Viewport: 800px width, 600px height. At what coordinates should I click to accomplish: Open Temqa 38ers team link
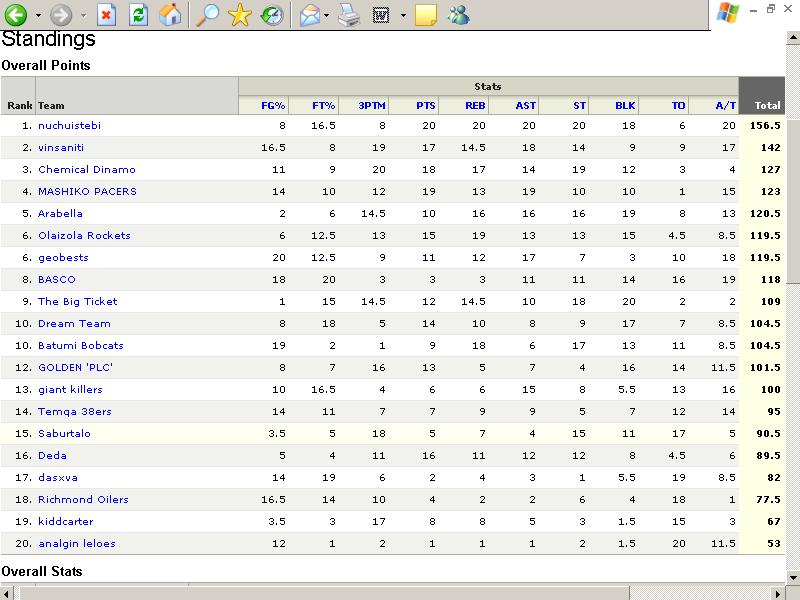click(74, 412)
